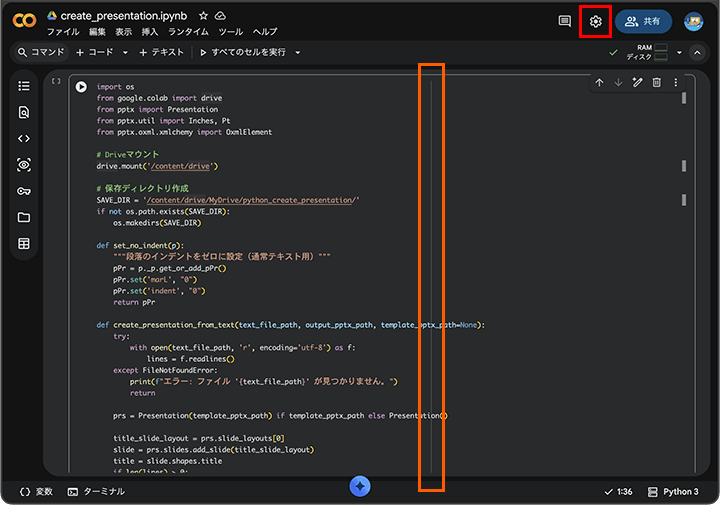Image resolution: width=720 pixels, height=505 pixels.
Task: Click the 共有 share button
Action: coord(642,21)
